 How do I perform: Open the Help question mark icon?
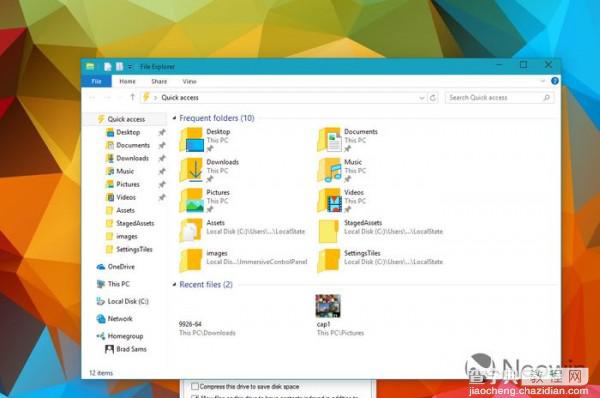coord(554,81)
